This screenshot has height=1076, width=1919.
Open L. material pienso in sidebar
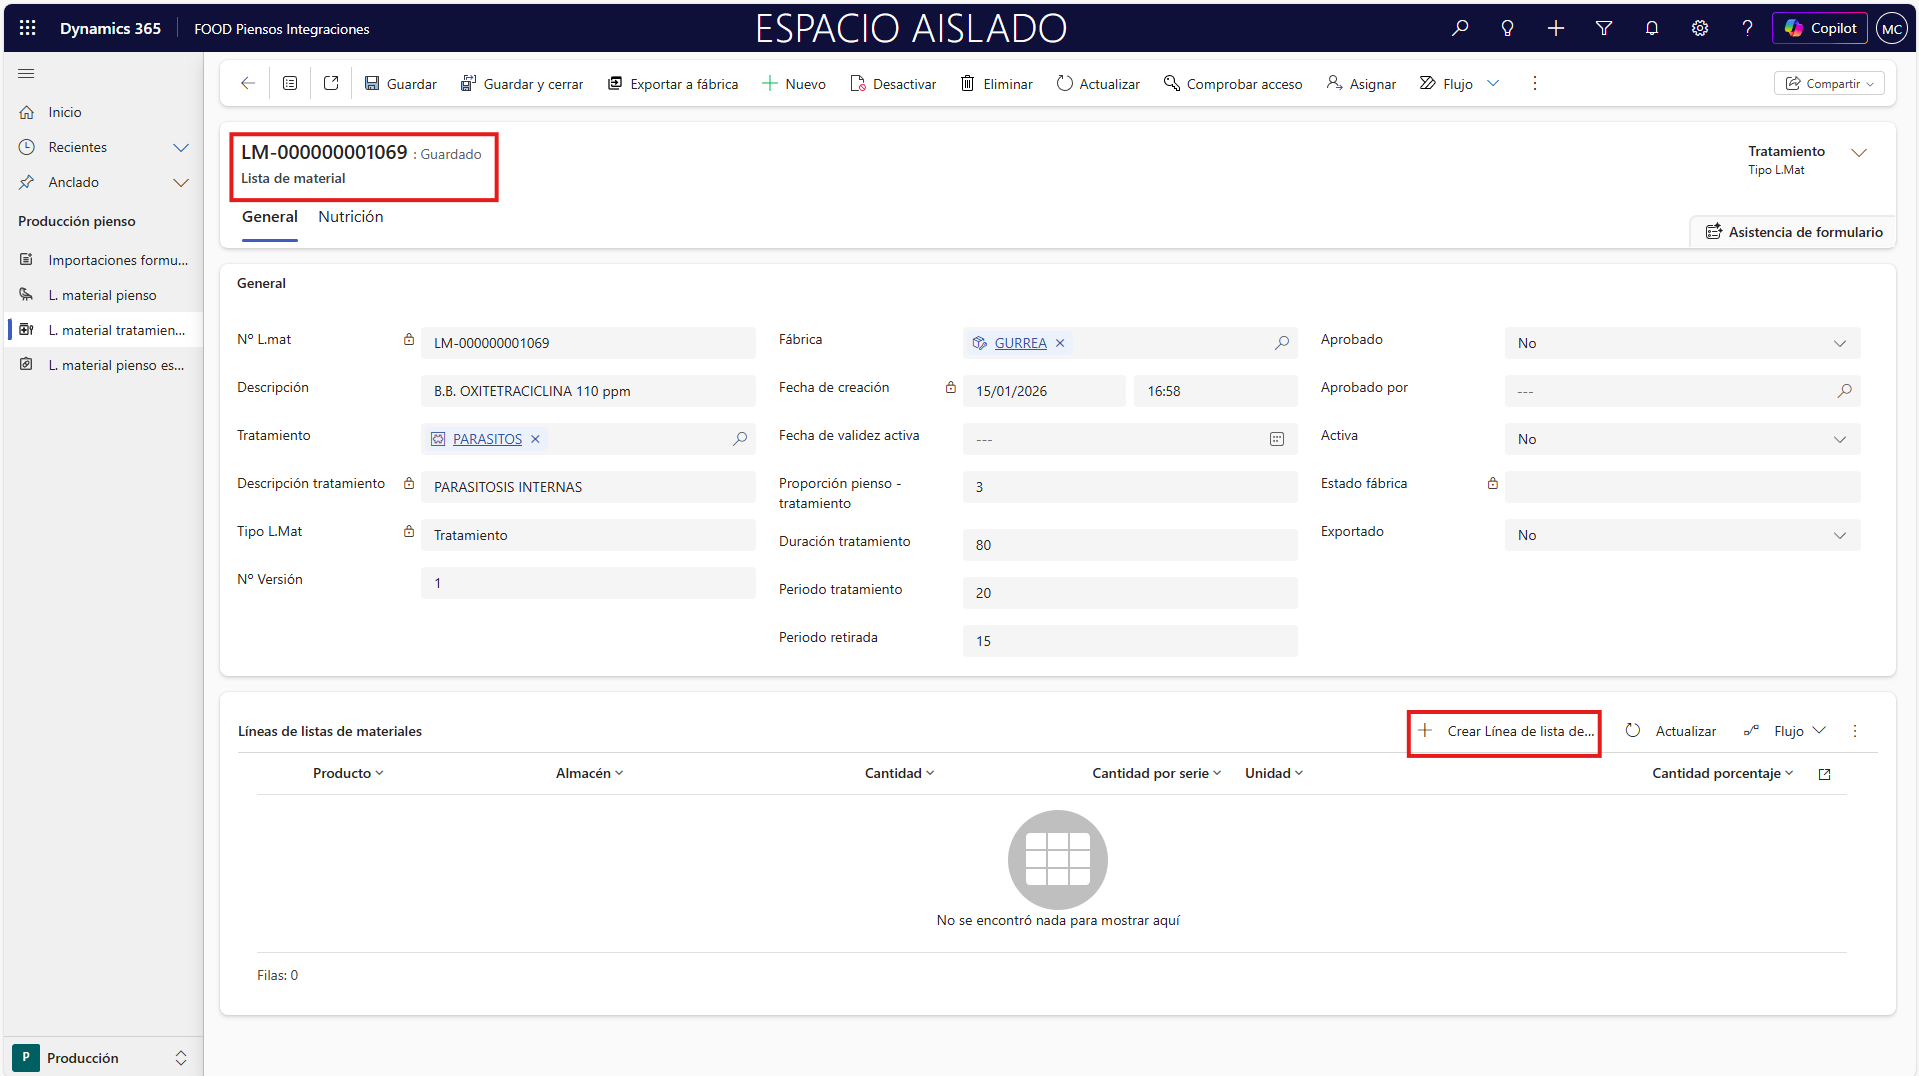[102, 295]
